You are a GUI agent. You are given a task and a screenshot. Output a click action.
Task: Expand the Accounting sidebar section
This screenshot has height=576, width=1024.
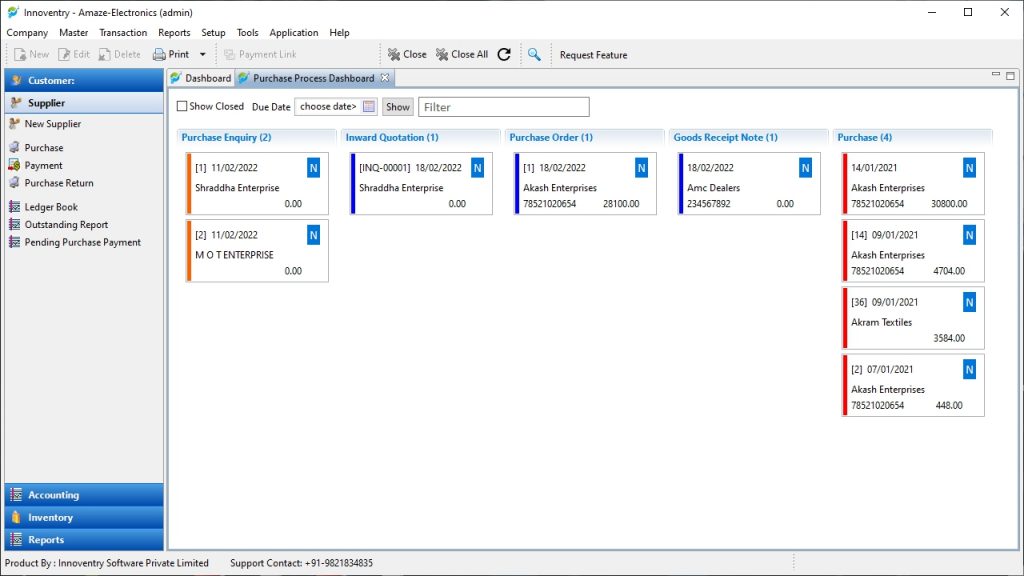tap(84, 495)
